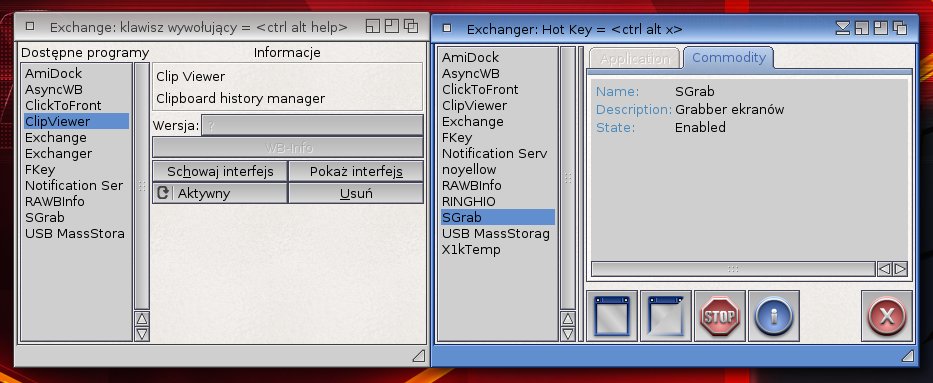
Task: Select FKey in Exchanger list
Action: [x=498, y=137]
